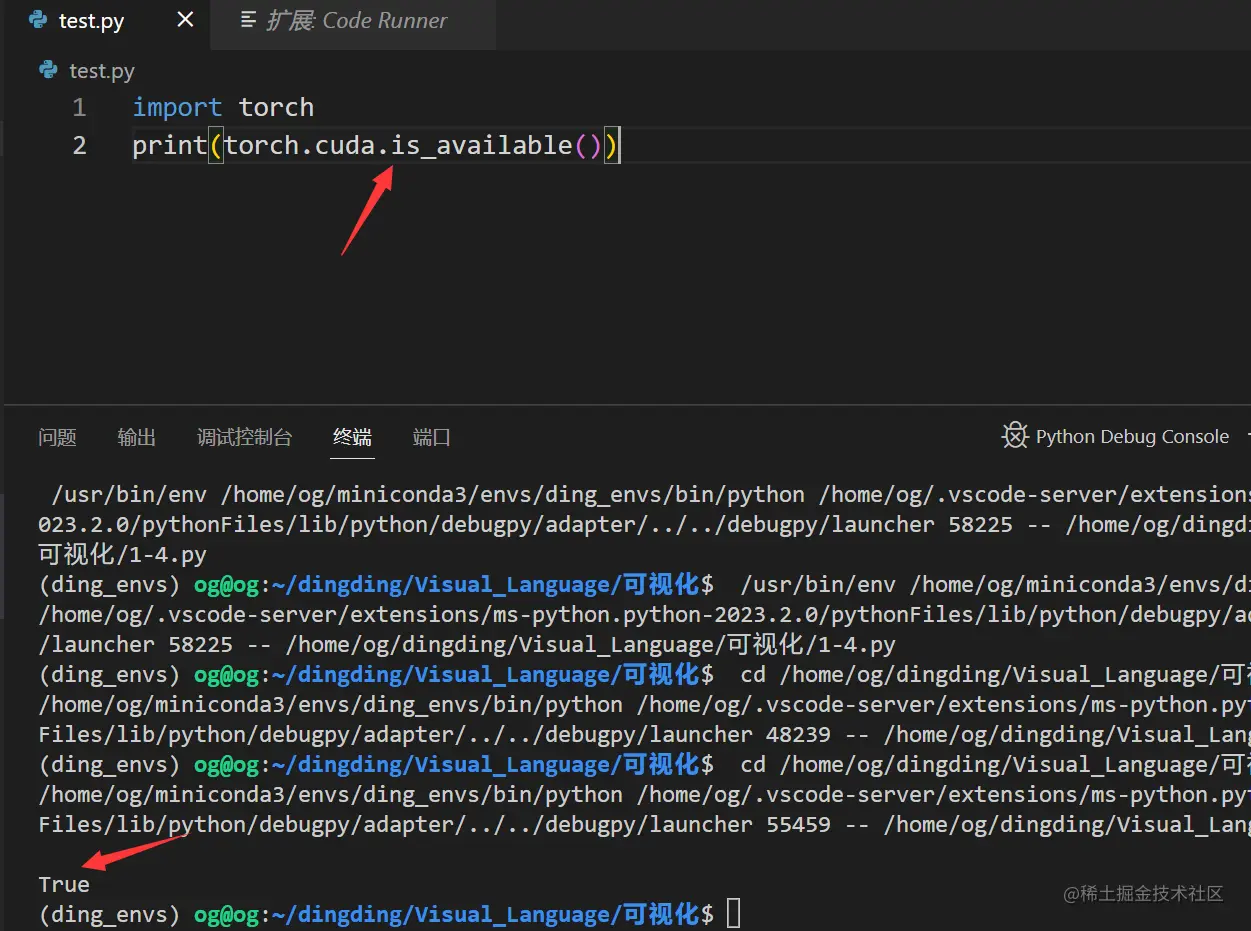Click the import keyword on line 1
Image resolution: width=1251 pixels, height=931 pixels.
(x=177, y=108)
